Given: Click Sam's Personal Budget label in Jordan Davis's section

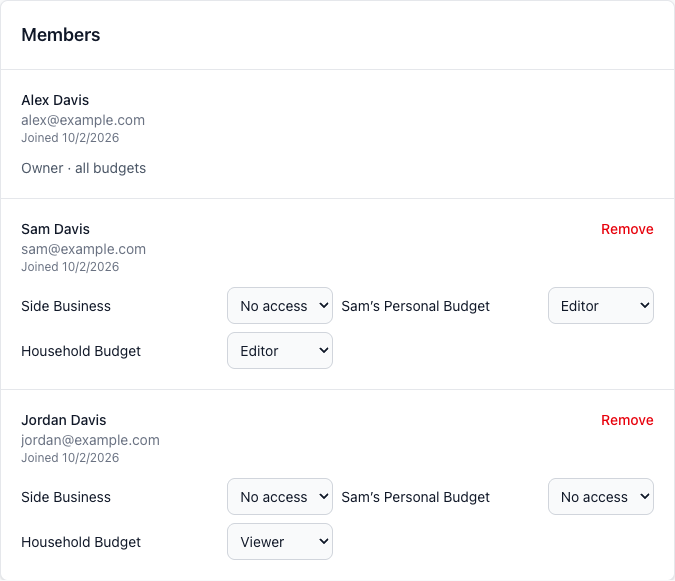Looking at the screenshot, I should 415,497.
